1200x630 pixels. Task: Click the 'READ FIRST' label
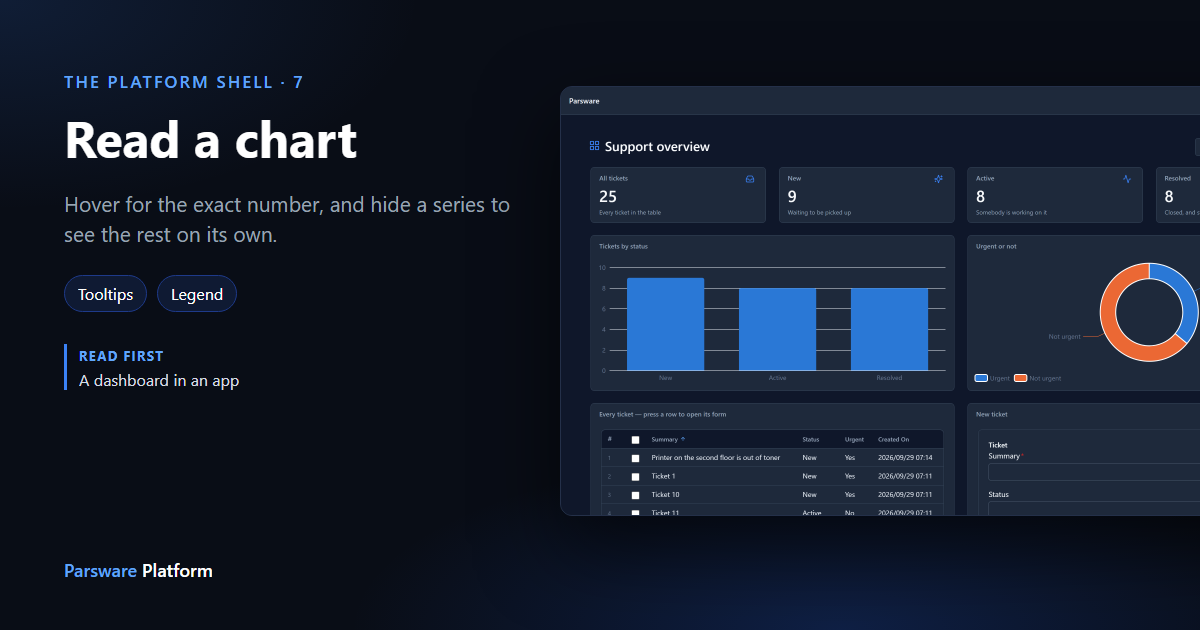[121, 356]
